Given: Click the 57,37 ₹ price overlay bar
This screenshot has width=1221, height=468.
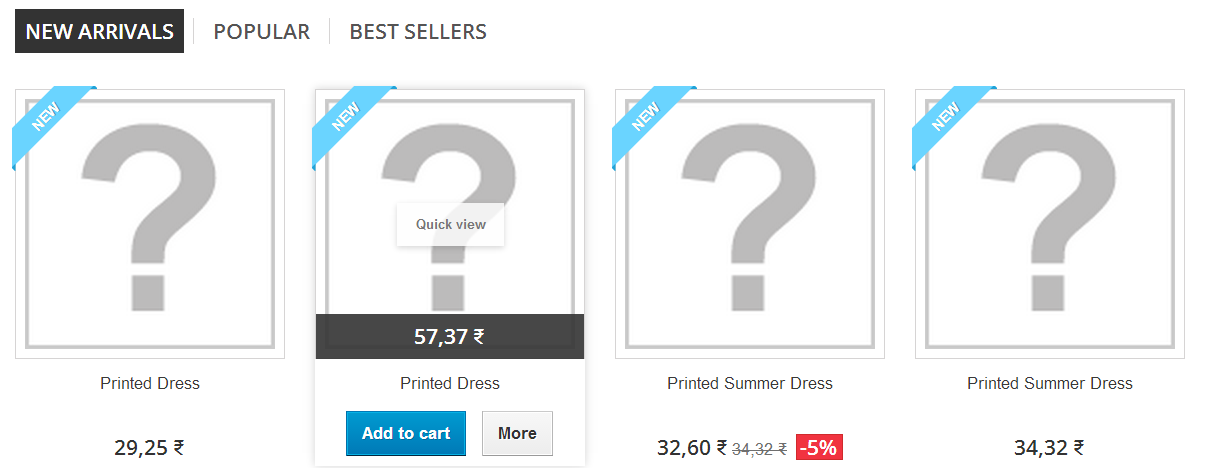Looking at the screenshot, I should [450, 336].
